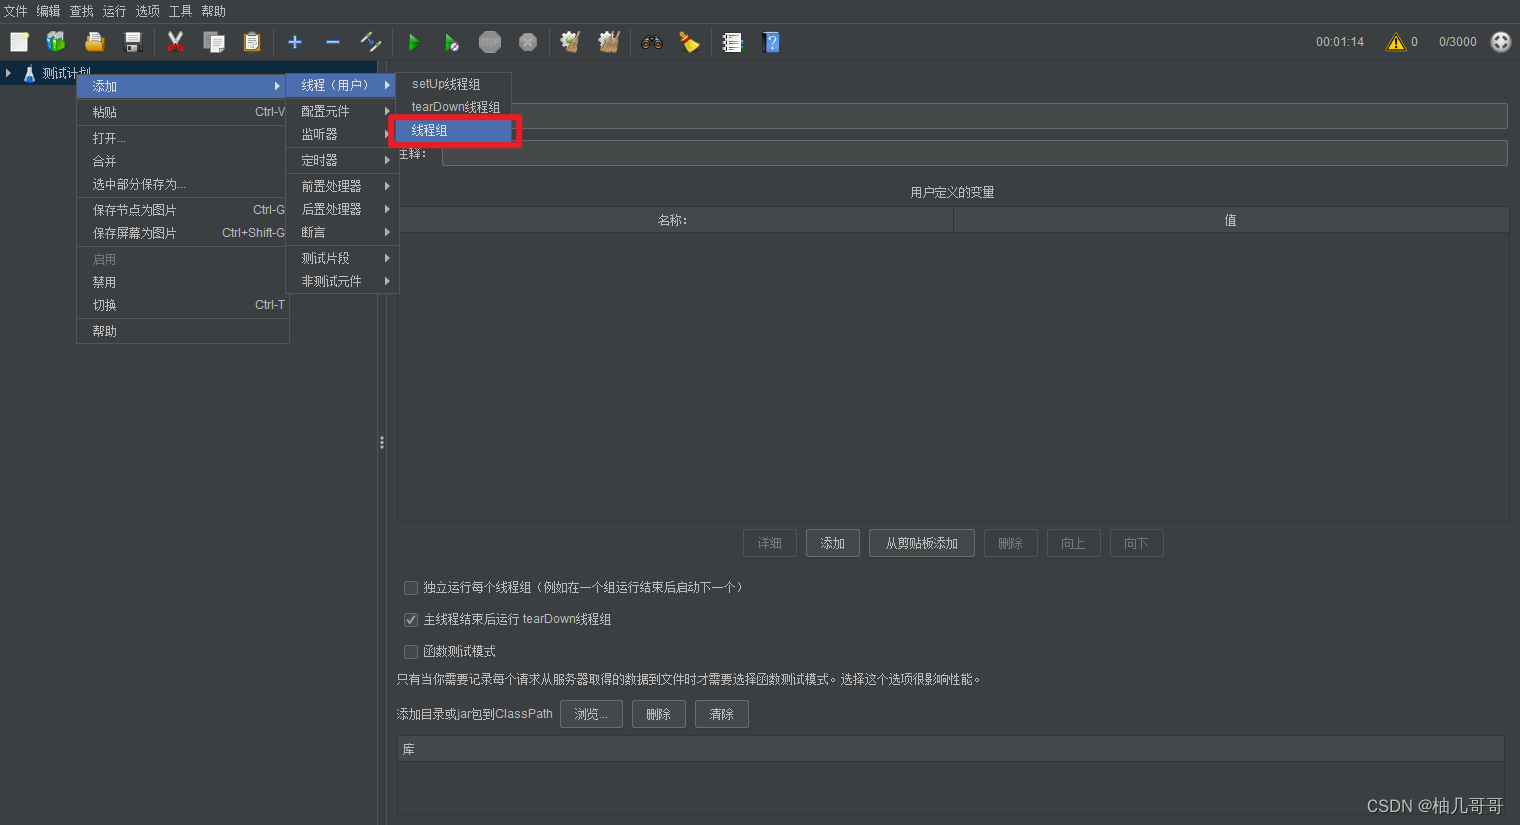Click the Cut scissors icon
1520x825 pixels.
click(x=175, y=42)
